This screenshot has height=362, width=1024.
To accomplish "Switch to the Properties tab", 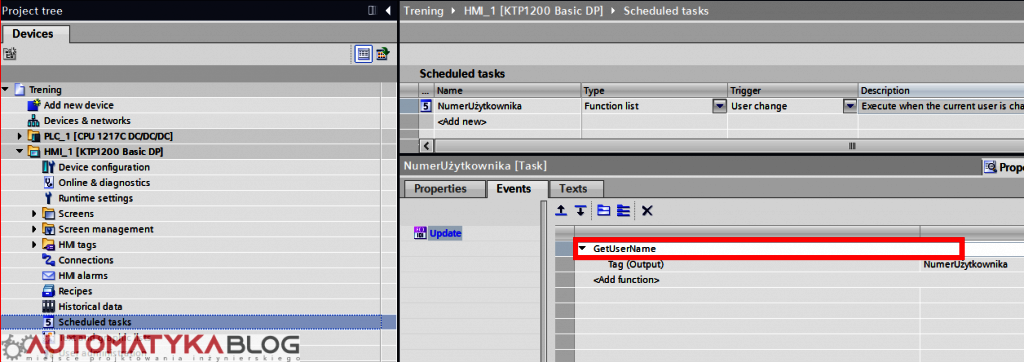I will [x=440, y=189].
